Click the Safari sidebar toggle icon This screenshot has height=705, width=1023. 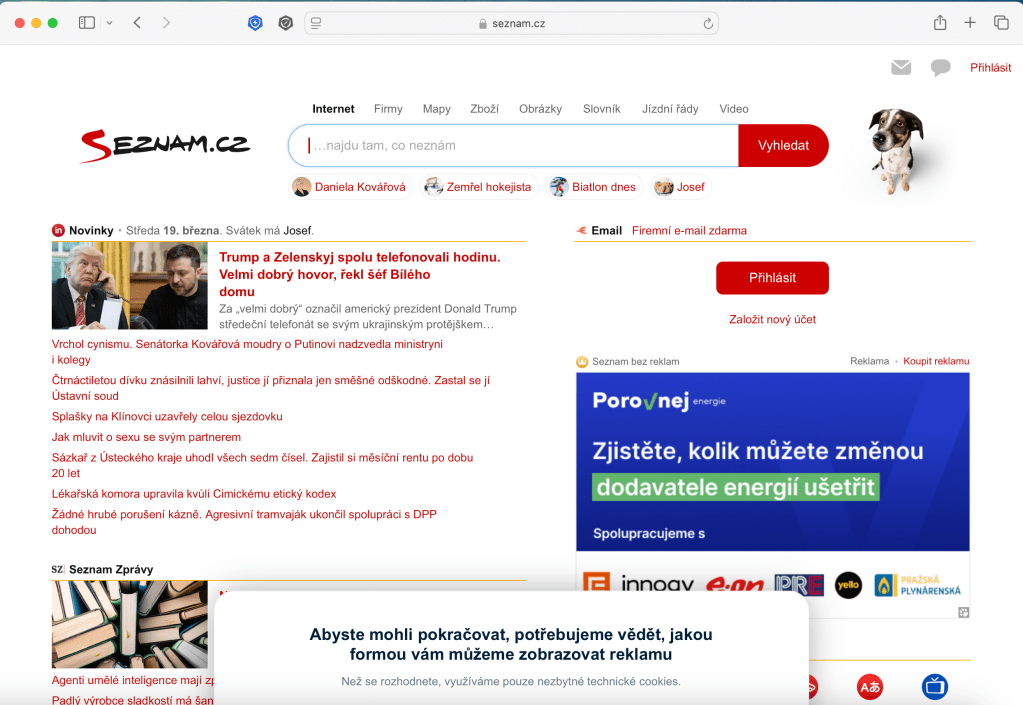tap(87, 23)
